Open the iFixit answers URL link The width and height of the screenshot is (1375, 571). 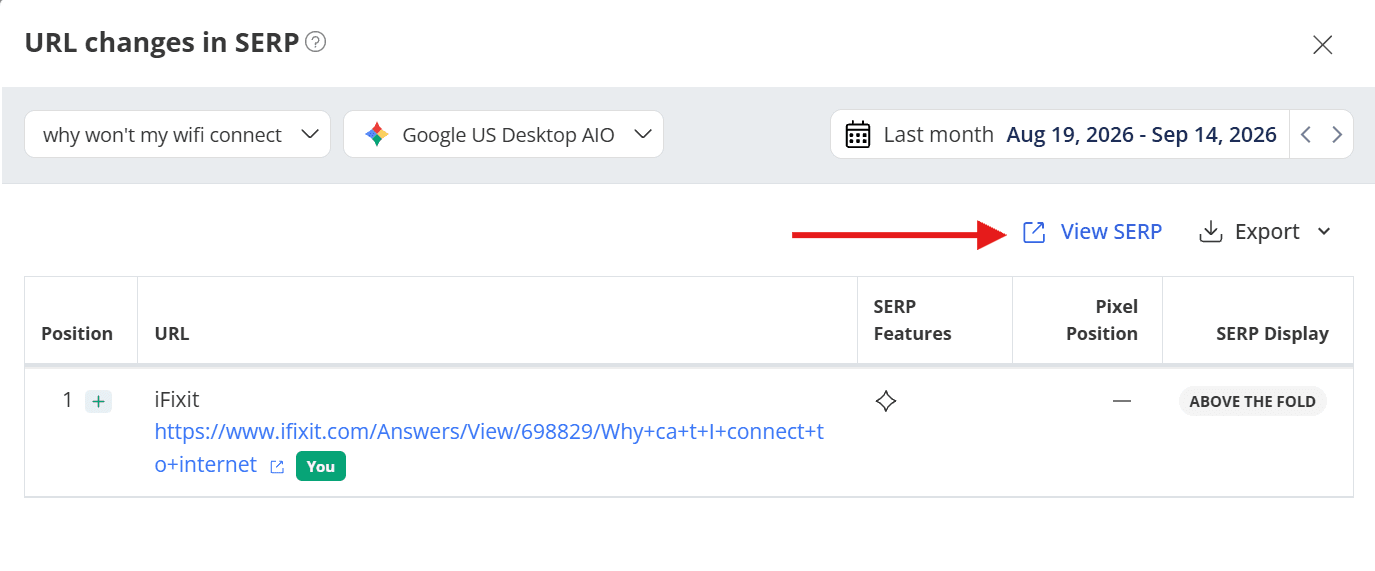coord(489,448)
